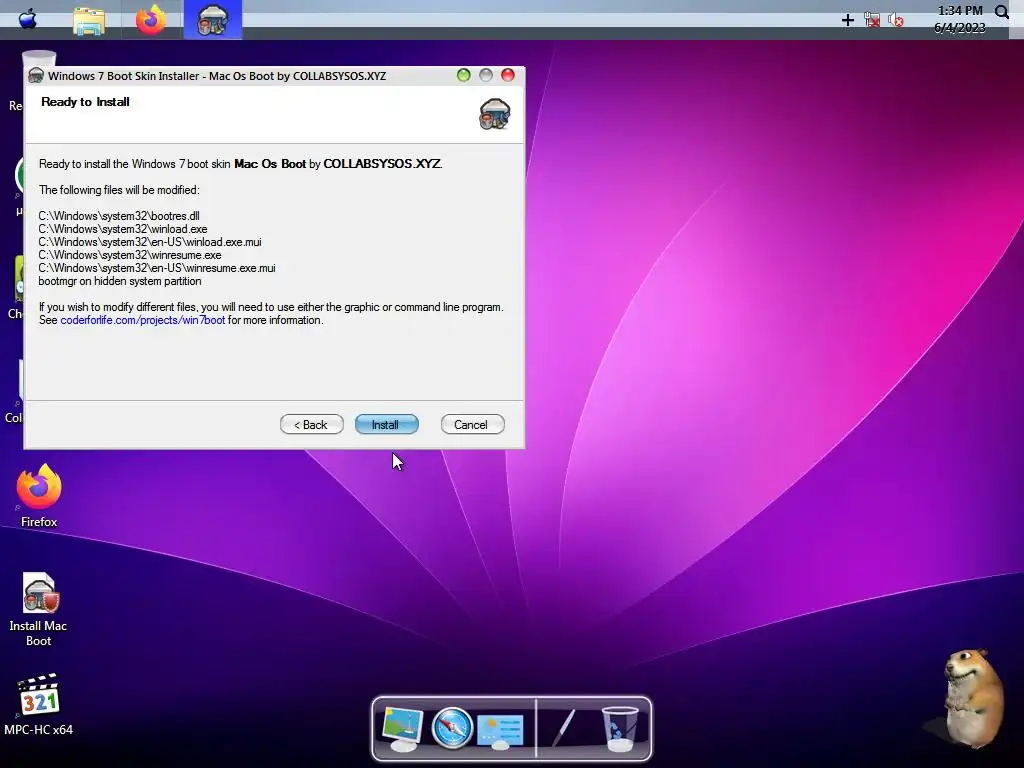Cancel the boot skin installation
1024x768 pixels.
tap(472, 424)
